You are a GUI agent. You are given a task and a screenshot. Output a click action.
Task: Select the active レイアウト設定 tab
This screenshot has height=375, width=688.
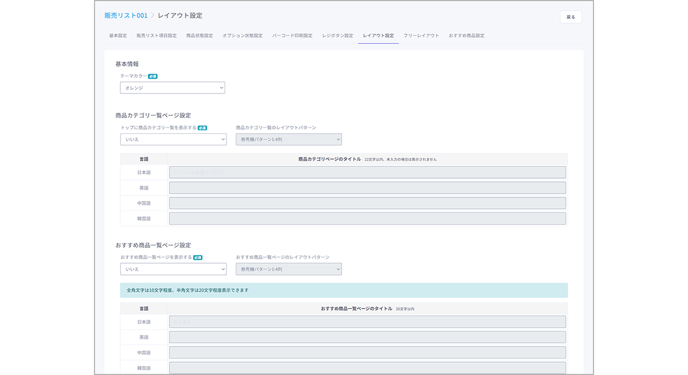pyautogui.click(x=378, y=36)
